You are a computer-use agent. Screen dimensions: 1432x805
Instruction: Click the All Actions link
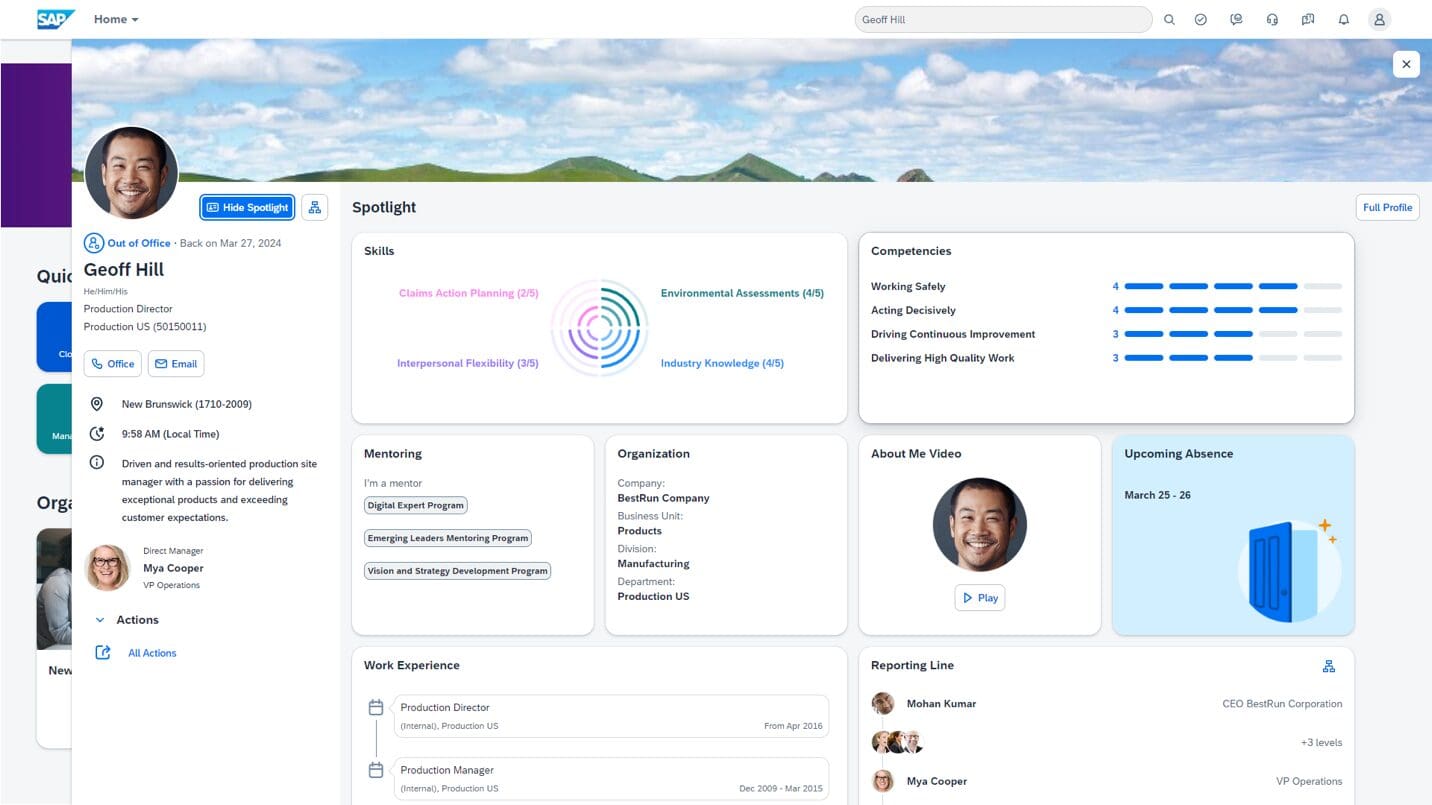click(152, 652)
